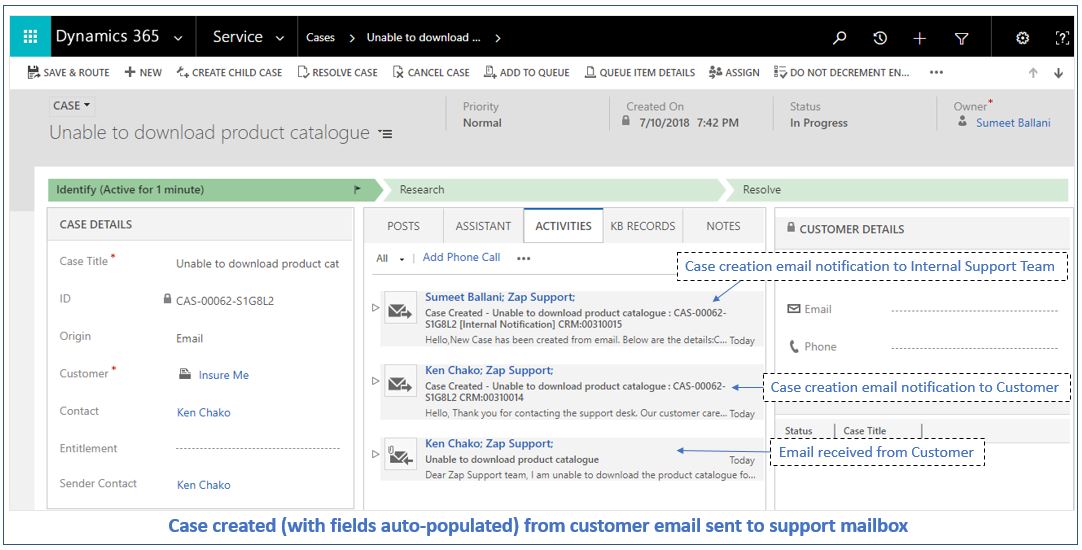Viewport: 1082px width, 550px height.
Task: Click the received email icon with attachment
Action: coord(400,455)
